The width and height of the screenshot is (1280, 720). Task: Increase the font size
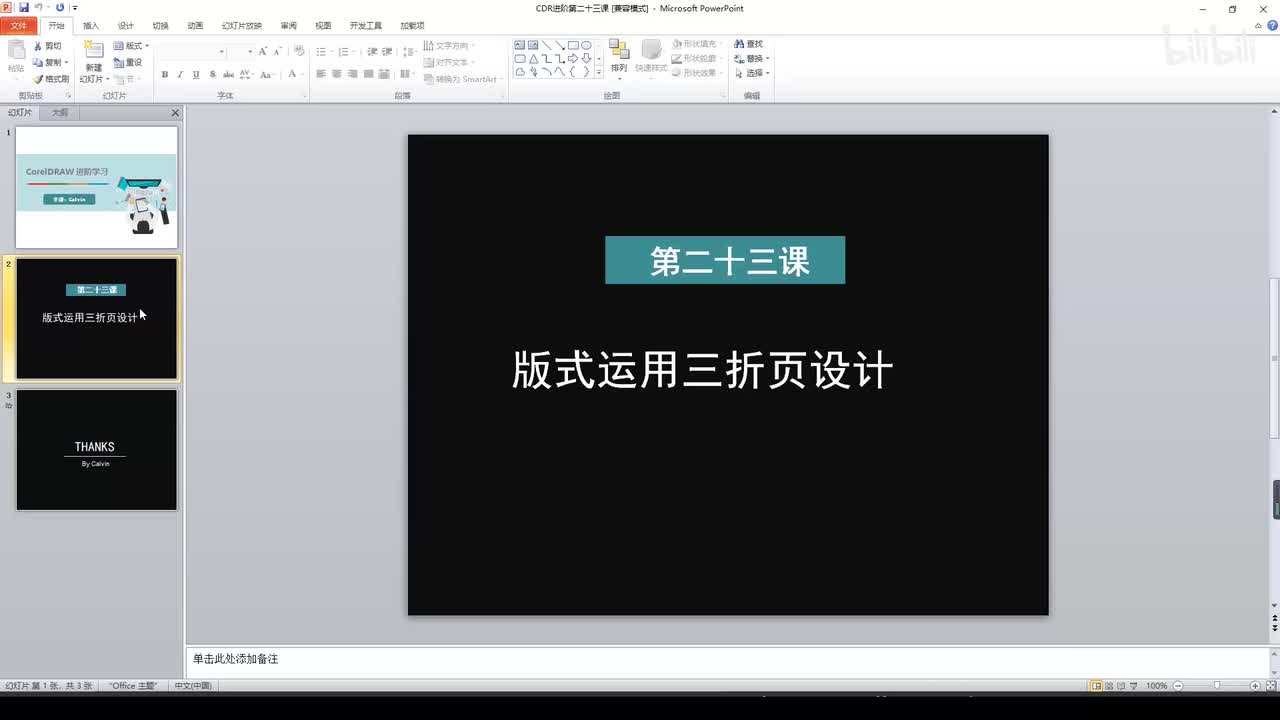264,51
